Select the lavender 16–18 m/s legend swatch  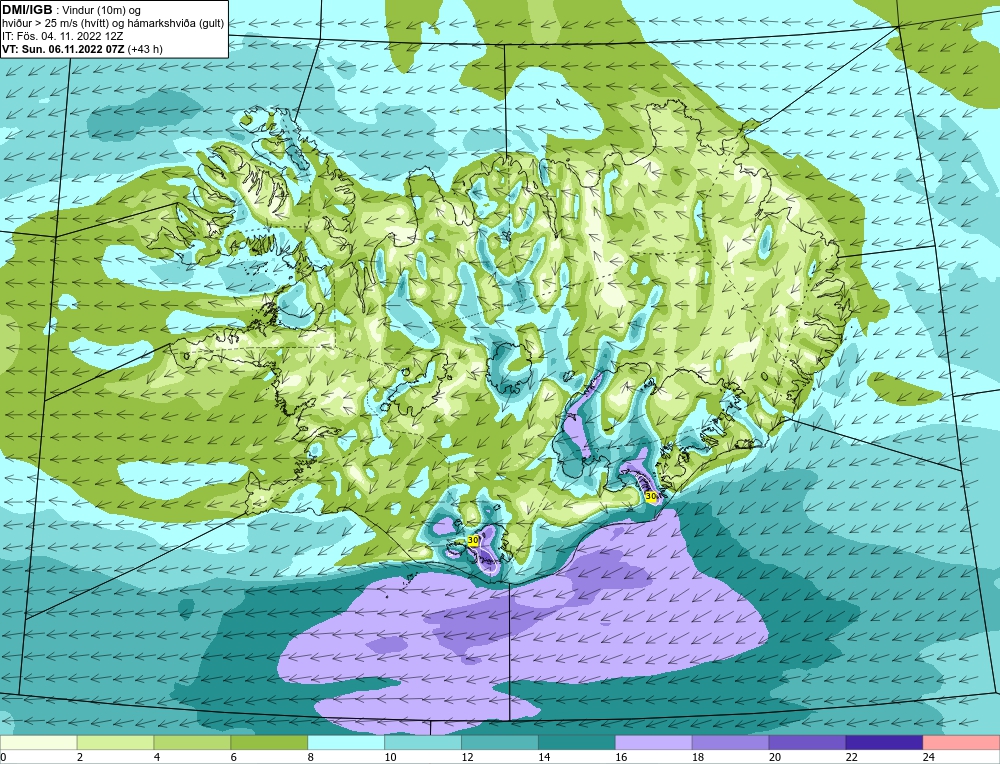pyautogui.click(x=654, y=743)
